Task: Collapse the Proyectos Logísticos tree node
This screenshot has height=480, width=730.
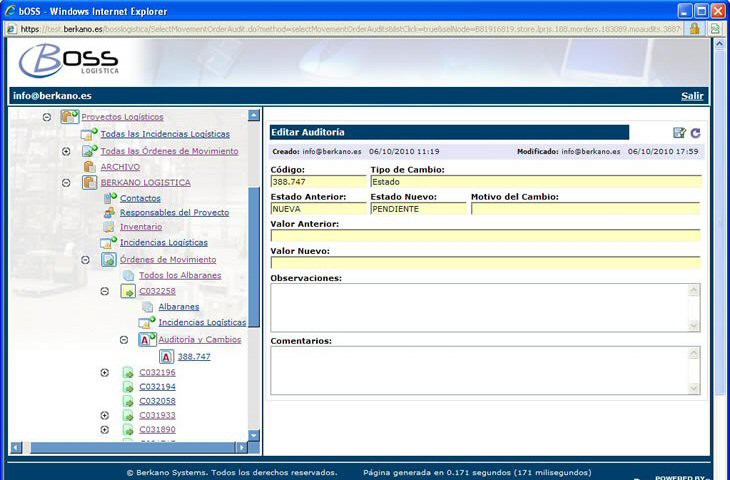Action: click(x=47, y=117)
